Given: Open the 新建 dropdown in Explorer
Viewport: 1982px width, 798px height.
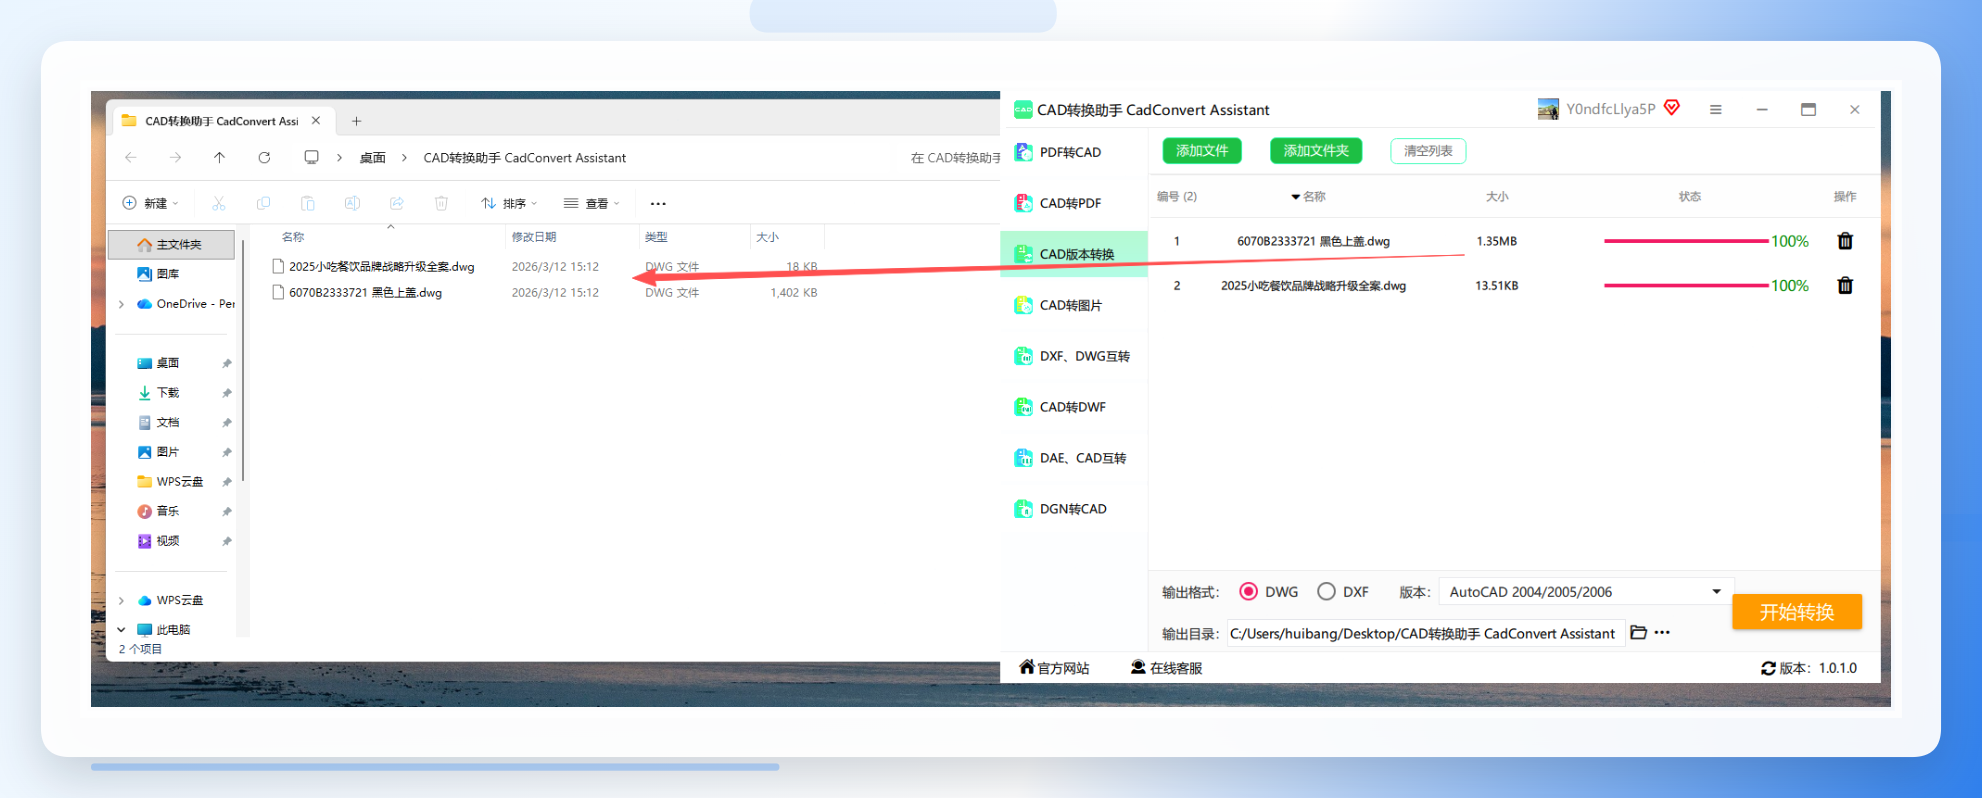Looking at the screenshot, I should point(151,203).
